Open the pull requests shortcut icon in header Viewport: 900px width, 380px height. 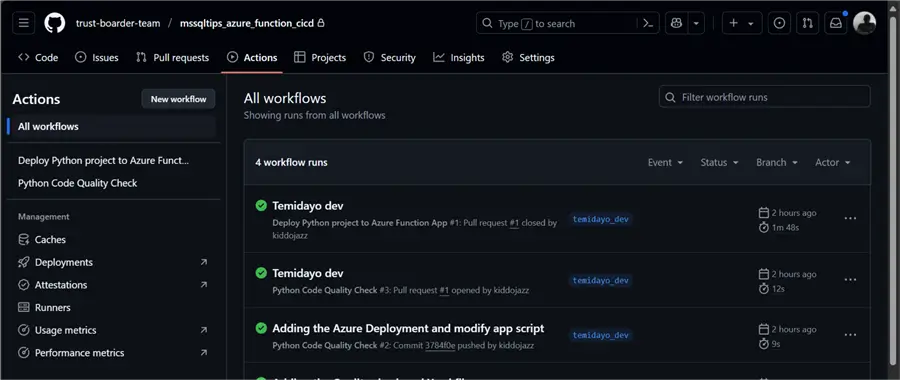(x=808, y=24)
